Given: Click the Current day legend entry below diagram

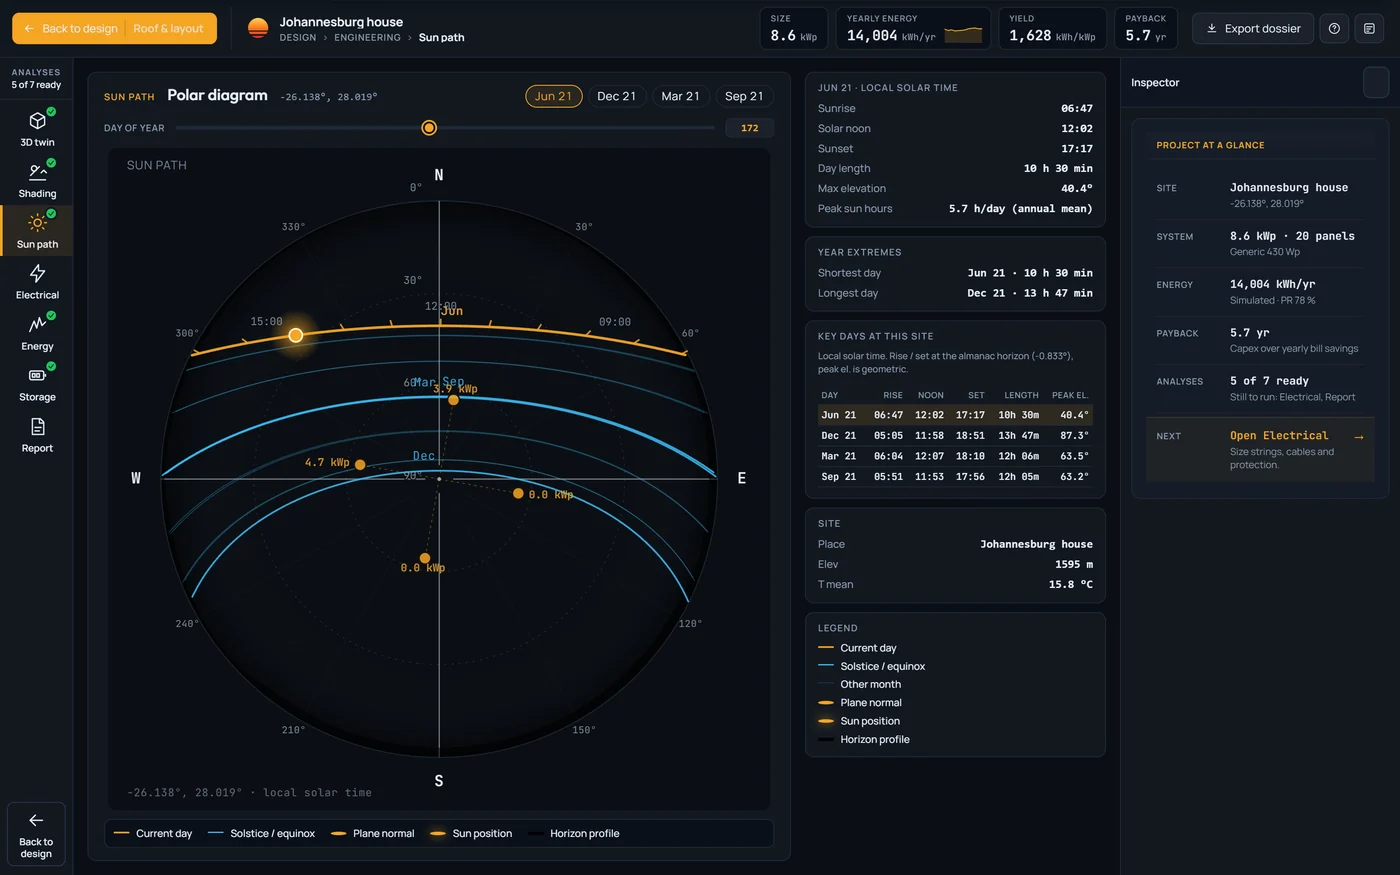Looking at the screenshot, I should tap(153, 834).
